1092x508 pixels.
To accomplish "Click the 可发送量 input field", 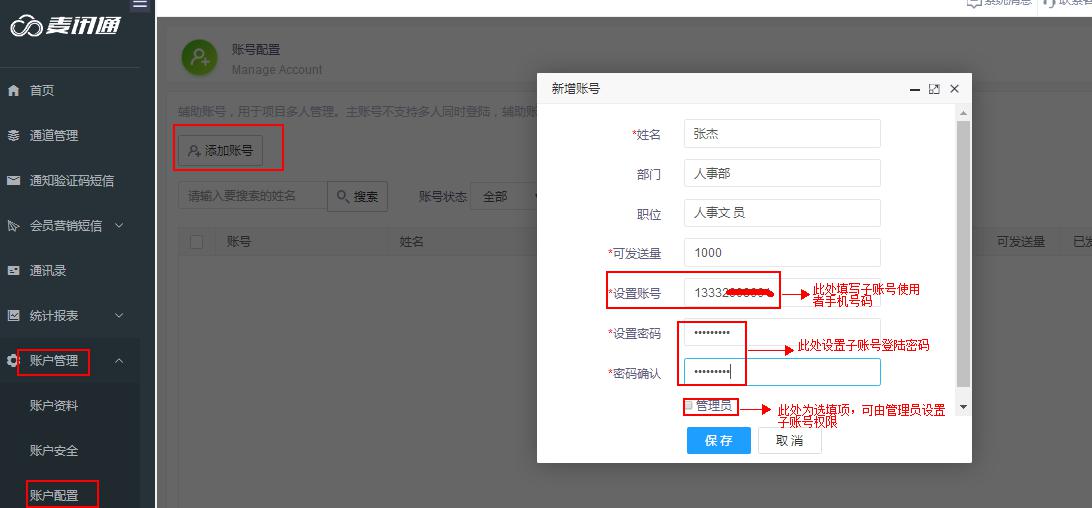I will pos(782,253).
